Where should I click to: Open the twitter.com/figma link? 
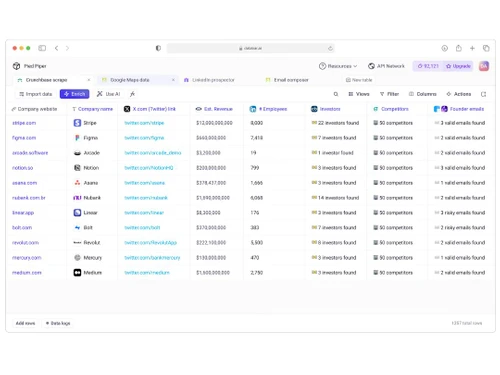coord(144,138)
